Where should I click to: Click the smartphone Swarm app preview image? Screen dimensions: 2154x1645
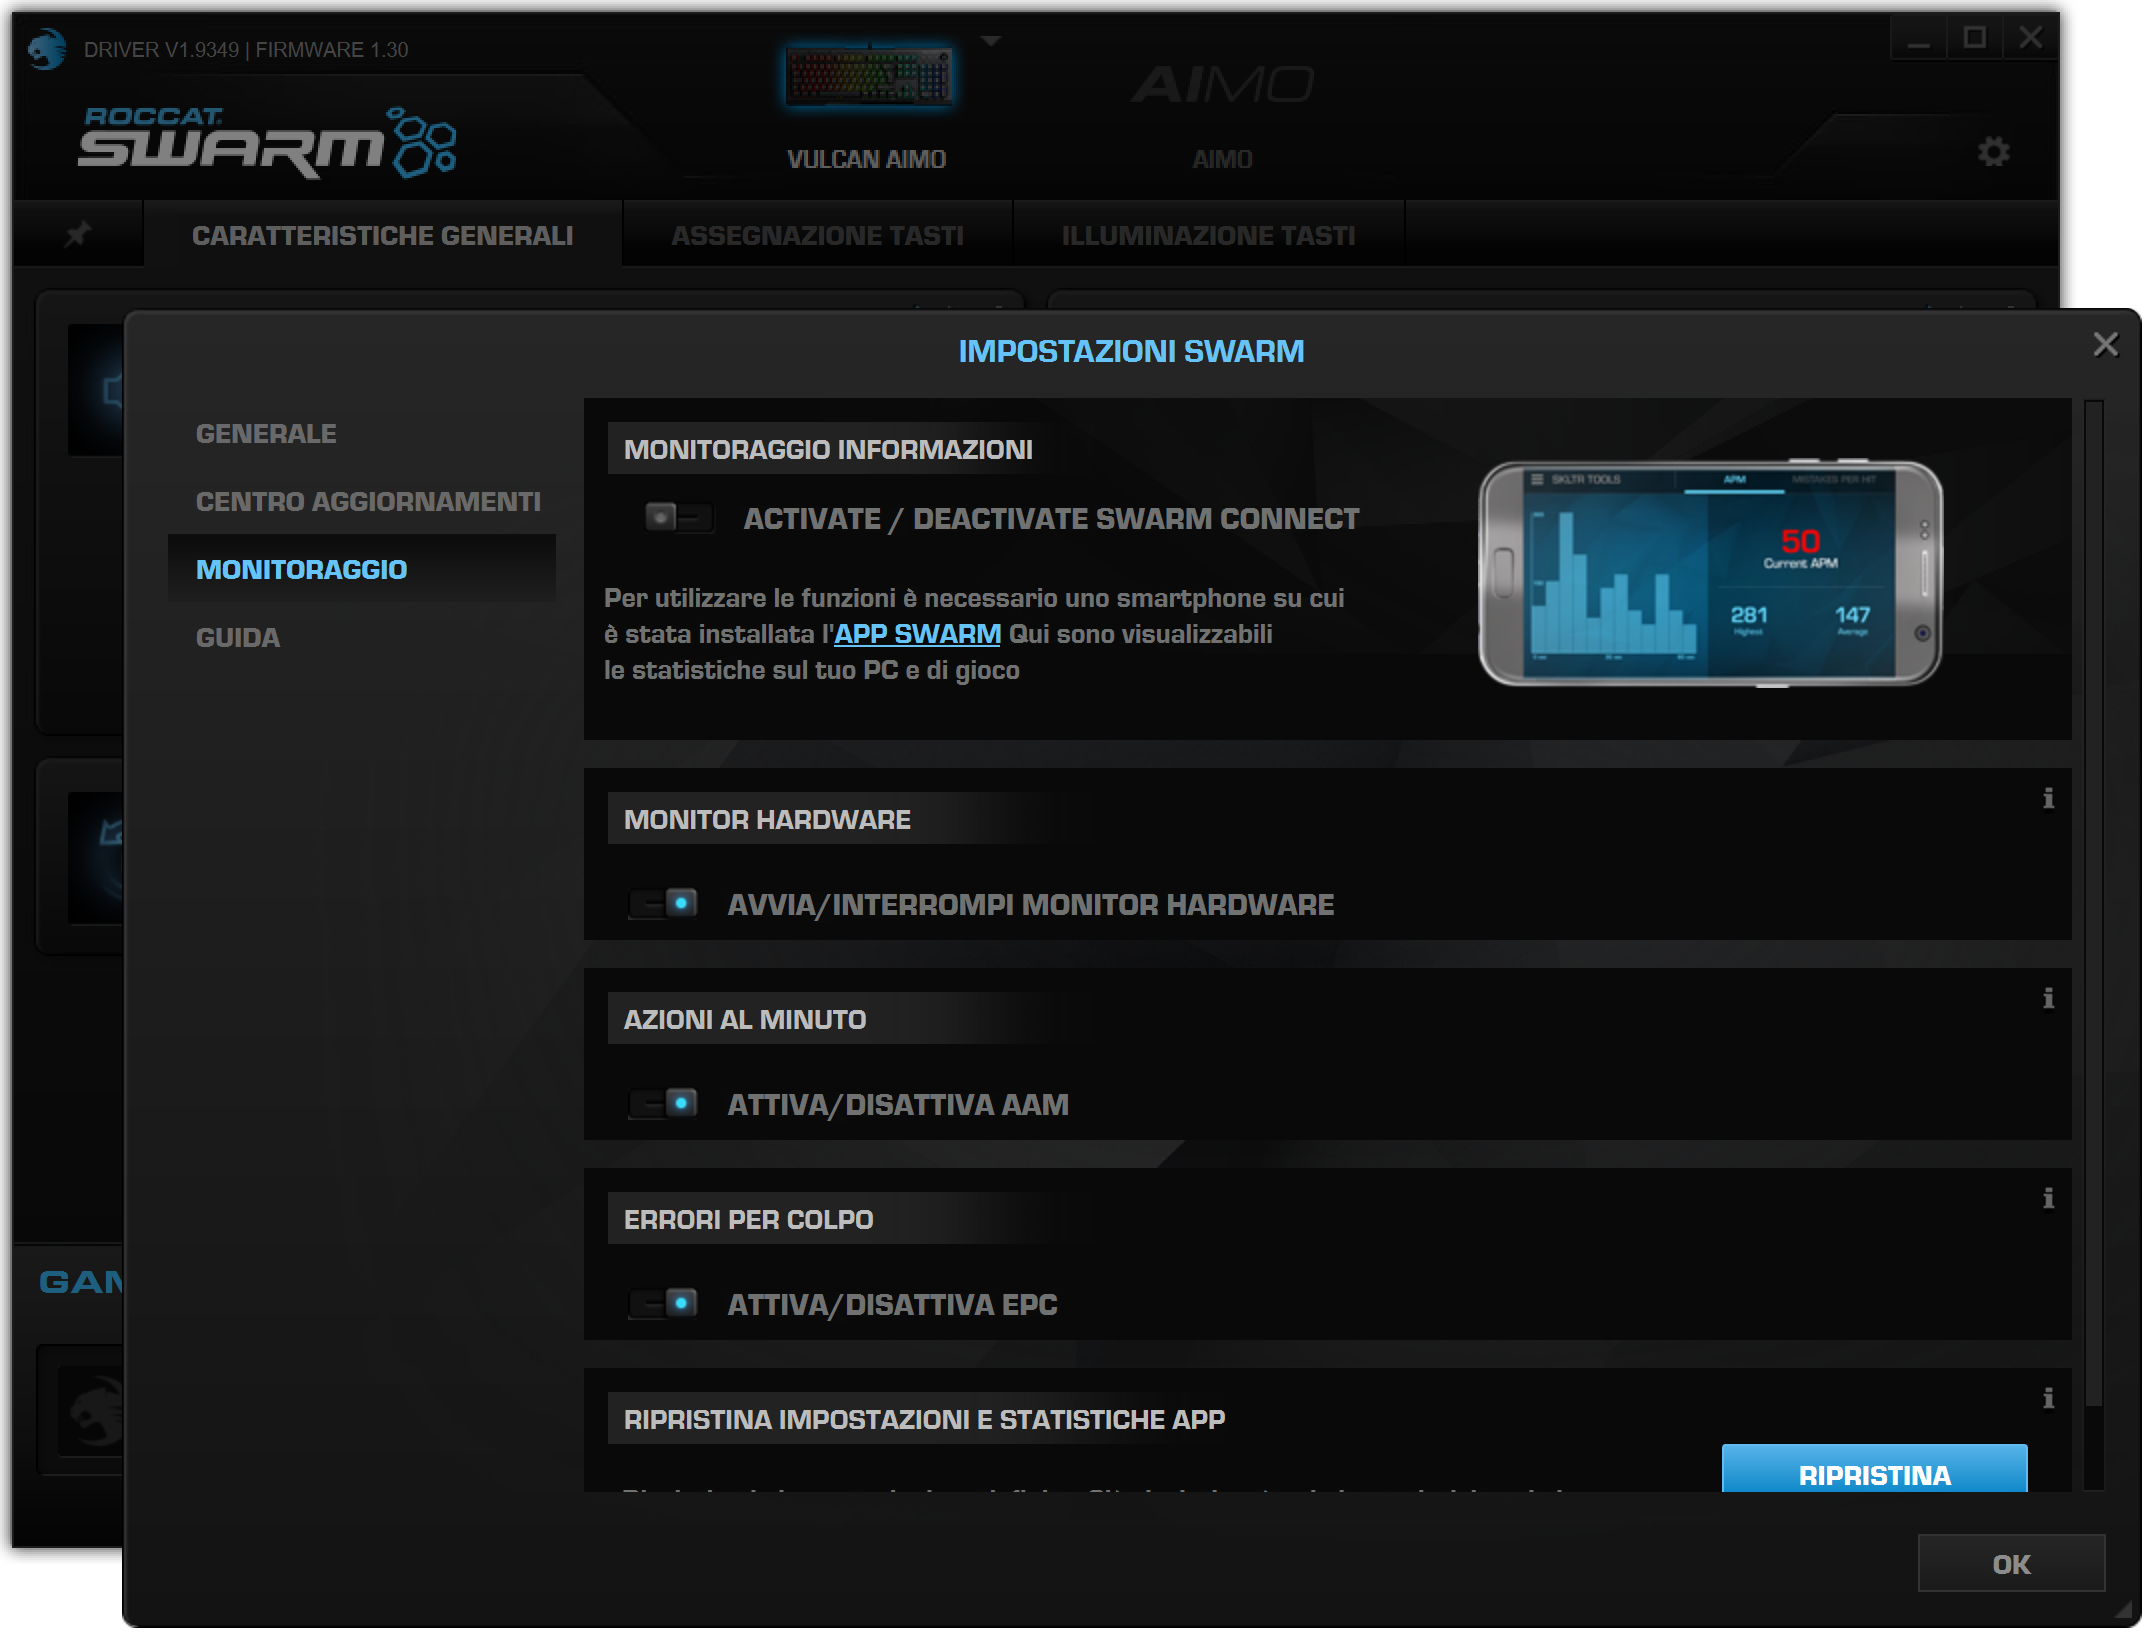(1710, 574)
